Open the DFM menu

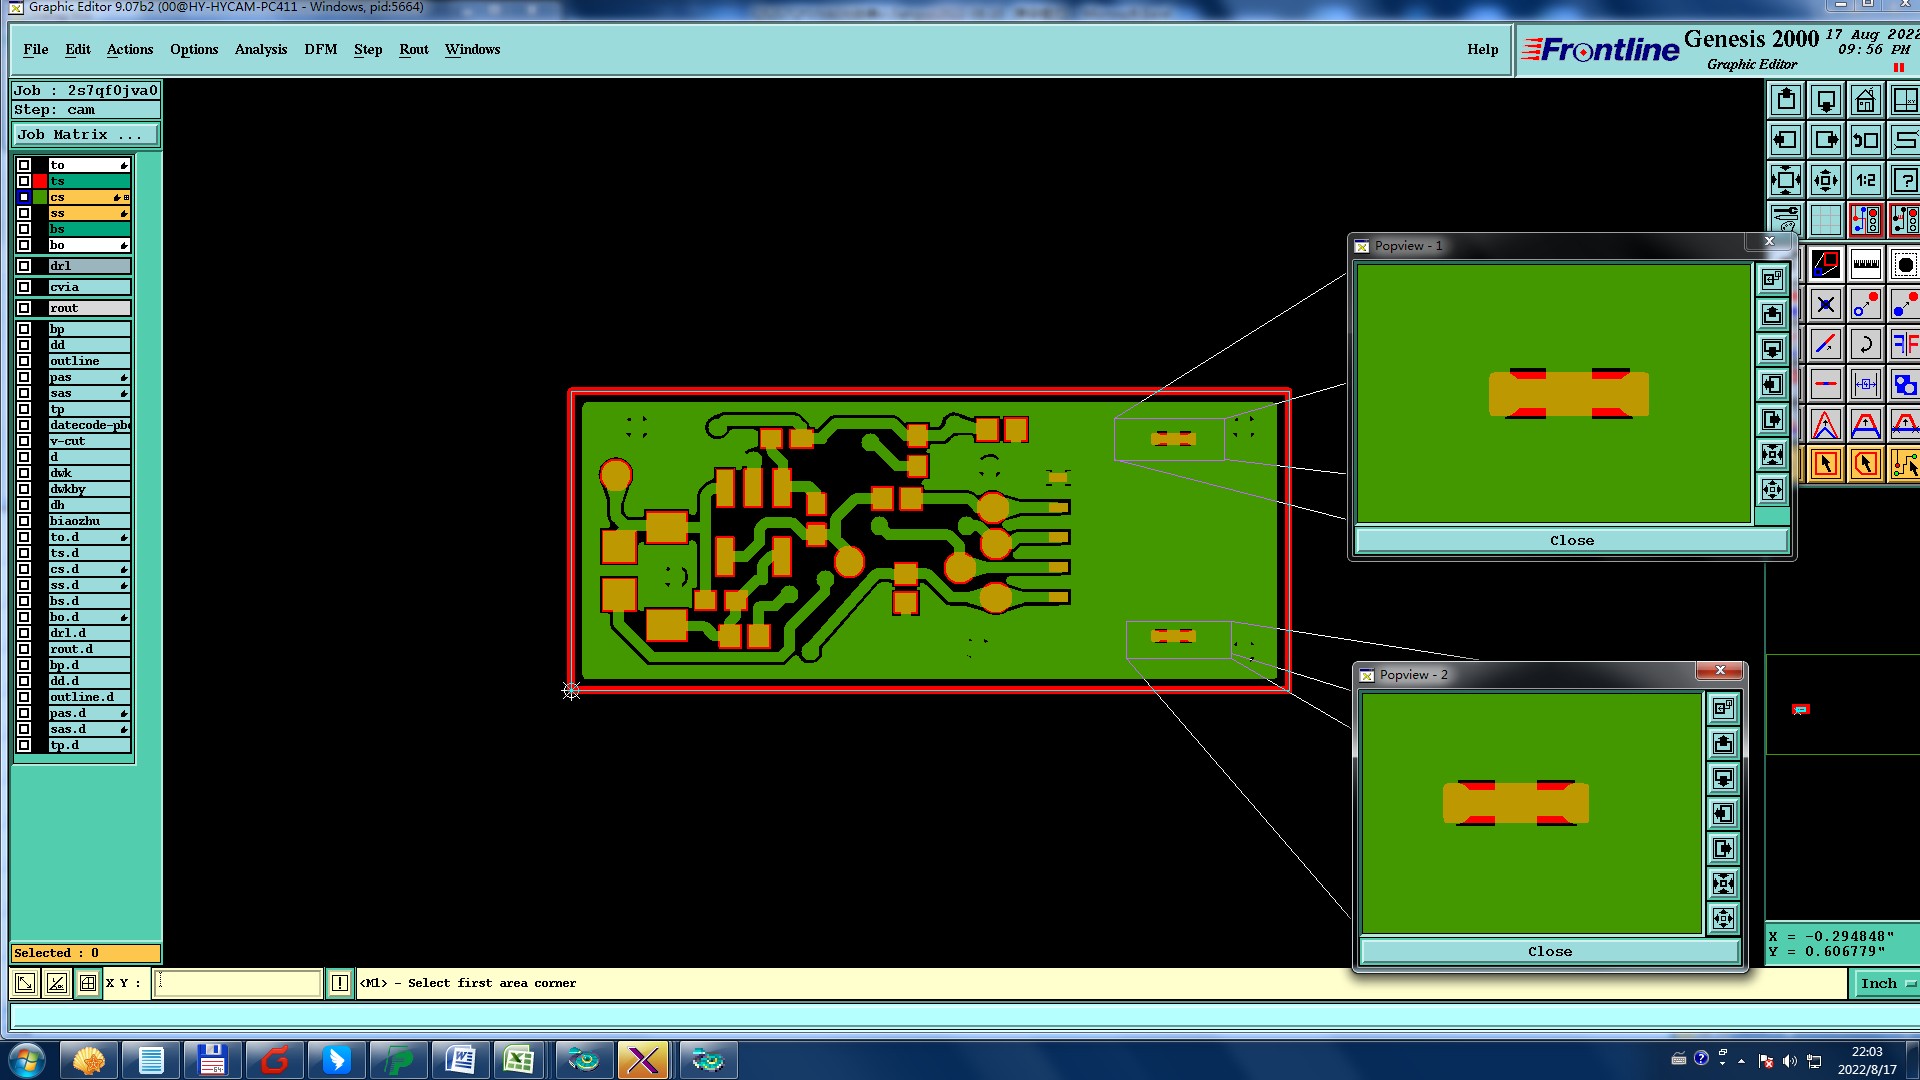click(x=320, y=49)
